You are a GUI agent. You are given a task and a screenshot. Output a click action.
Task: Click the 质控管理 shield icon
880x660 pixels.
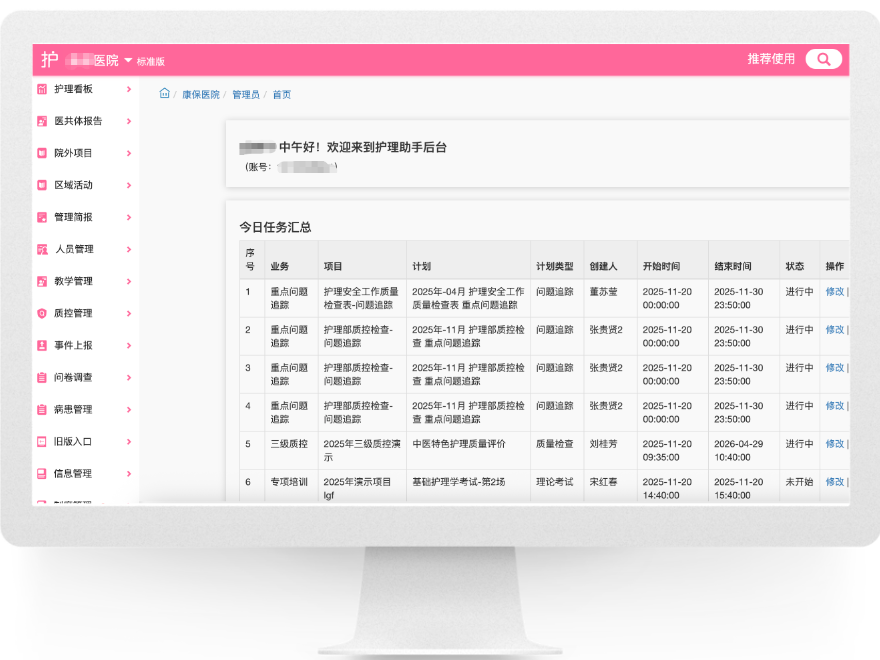click(42, 313)
